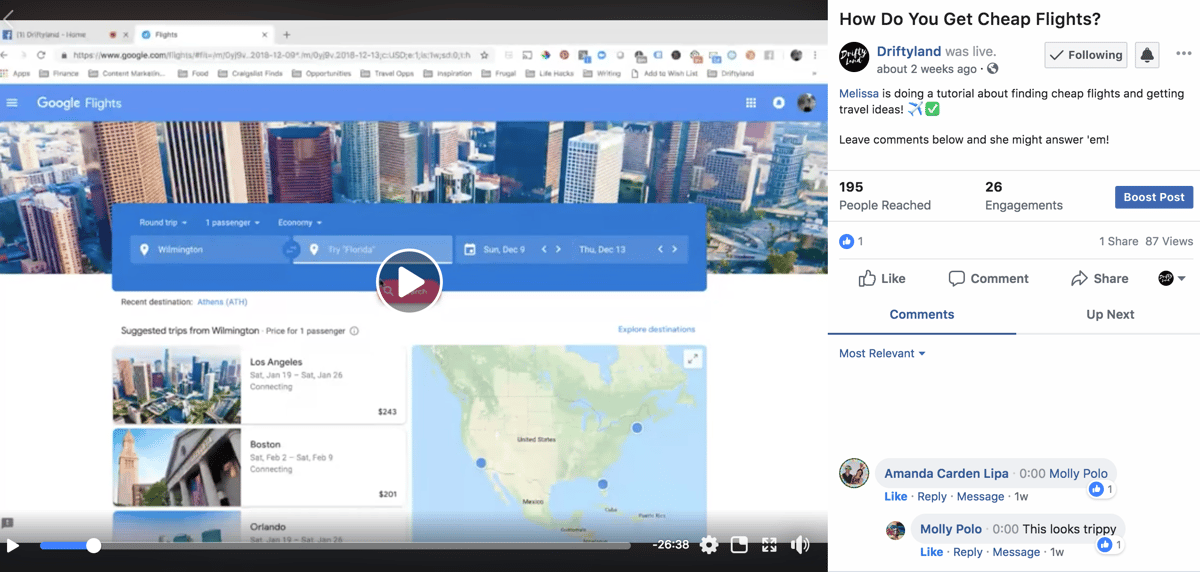Screen dimensions: 1200x572
Task: Jump to 0:00 timestamp in Molly Polo's reply
Action: tap(1004, 529)
